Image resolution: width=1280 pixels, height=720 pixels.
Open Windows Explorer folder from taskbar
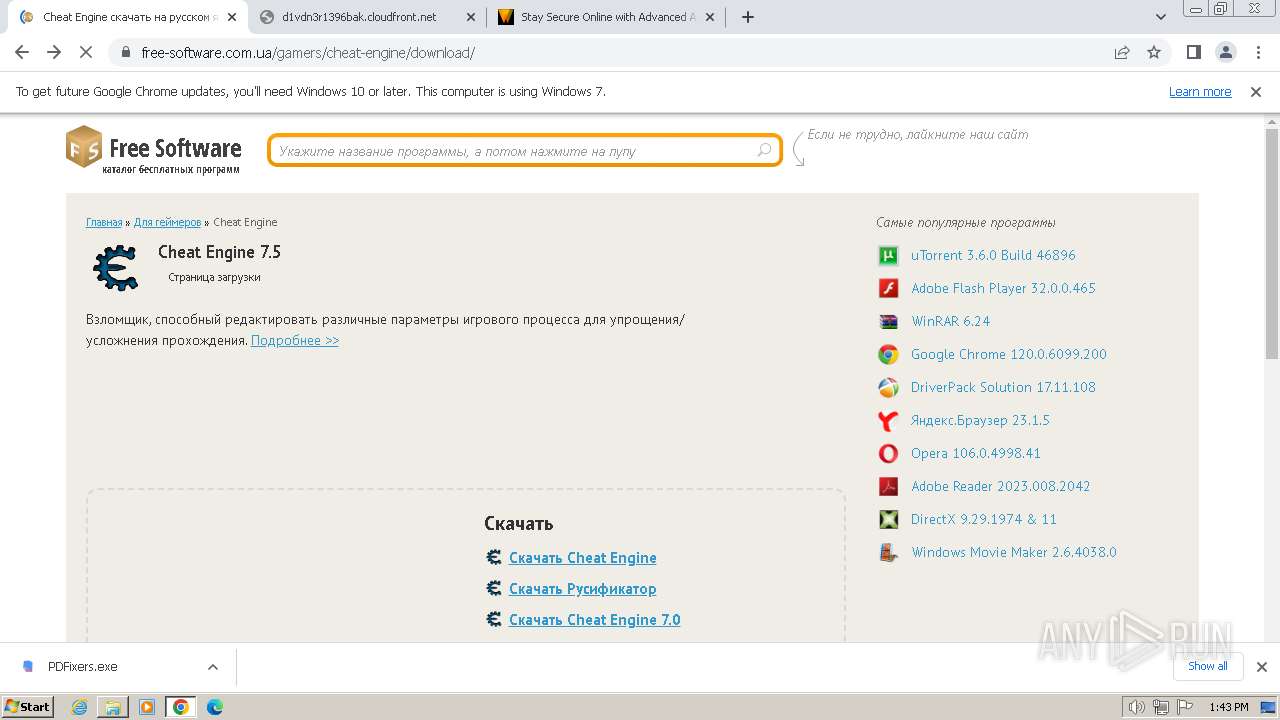coord(113,707)
